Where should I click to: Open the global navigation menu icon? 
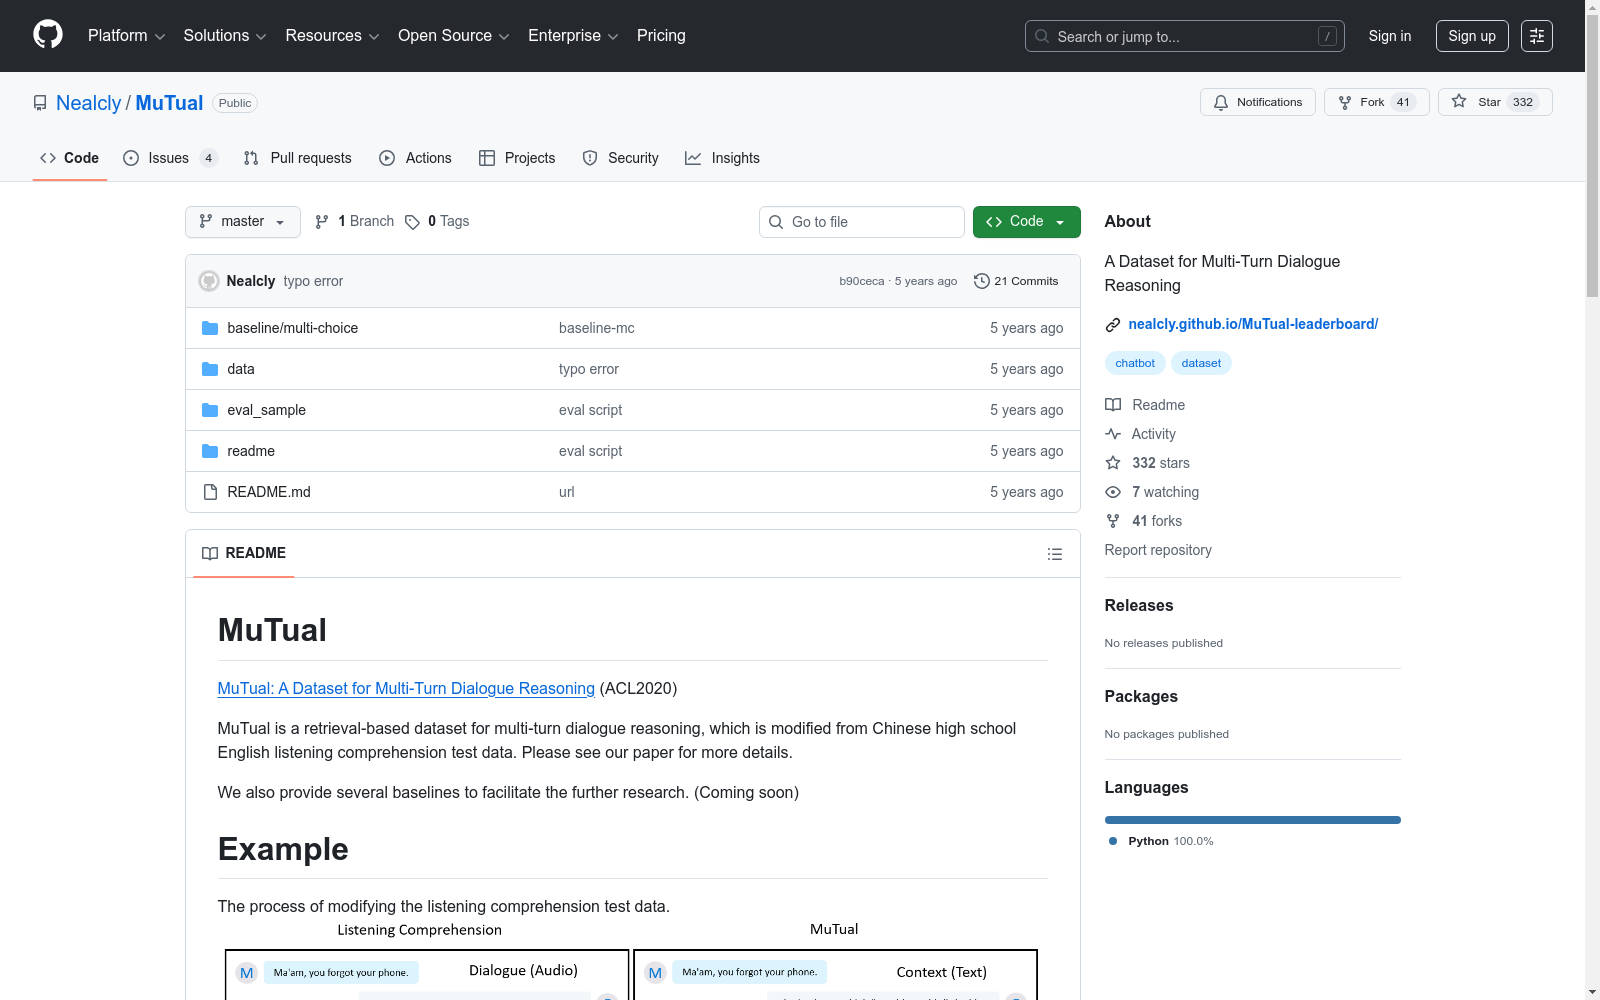click(1537, 36)
